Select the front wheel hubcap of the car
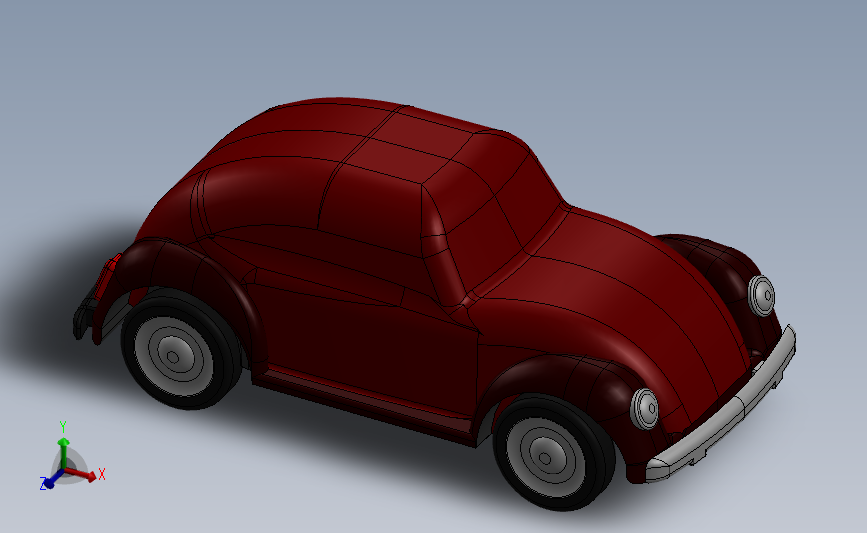This screenshot has width=867, height=533. pos(545,458)
